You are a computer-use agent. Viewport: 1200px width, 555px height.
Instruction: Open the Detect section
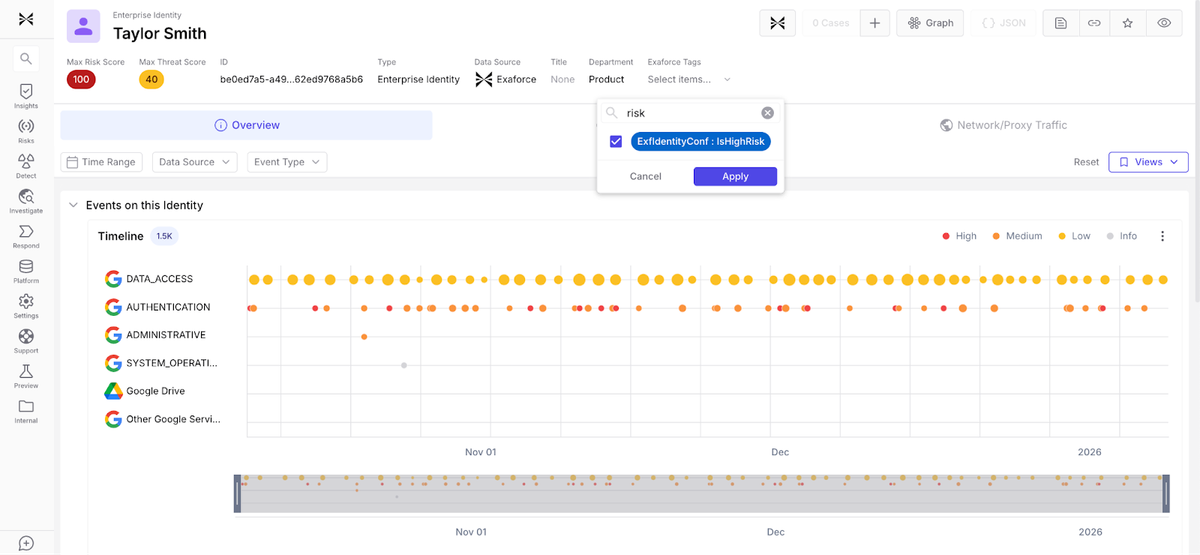(x=26, y=165)
